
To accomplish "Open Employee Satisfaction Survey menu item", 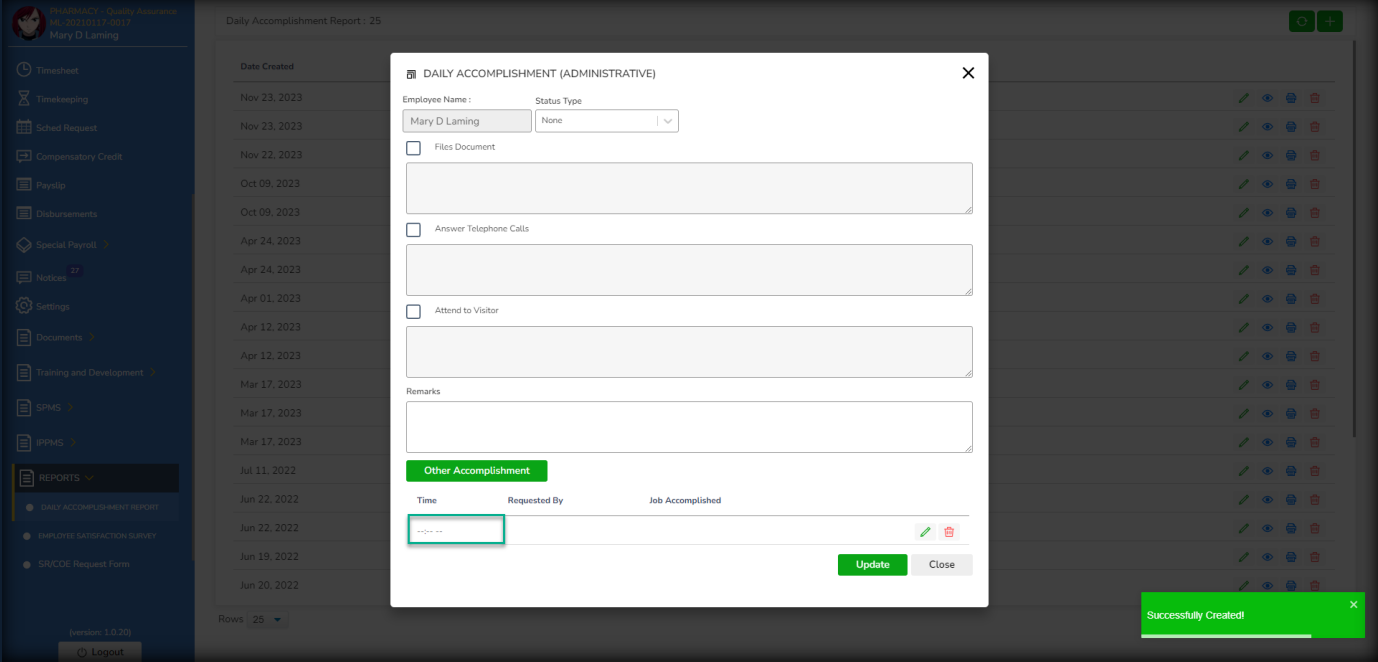I will tap(98, 536).
